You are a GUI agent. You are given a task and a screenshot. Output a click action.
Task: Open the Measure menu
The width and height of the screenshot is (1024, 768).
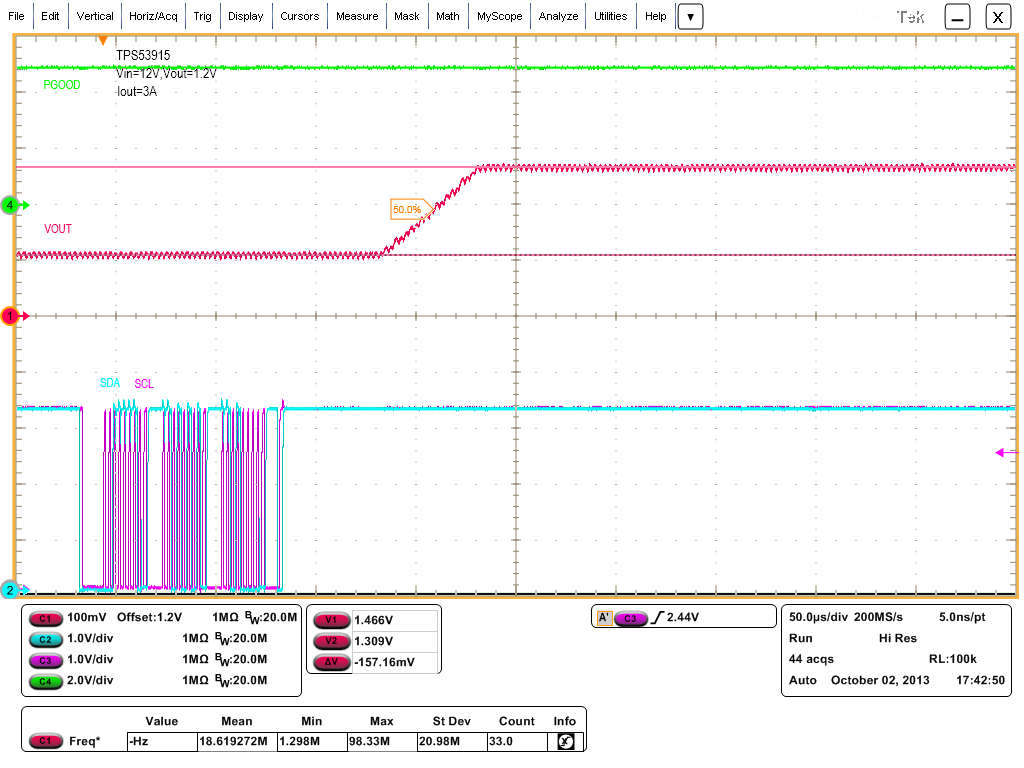(357, 16)
